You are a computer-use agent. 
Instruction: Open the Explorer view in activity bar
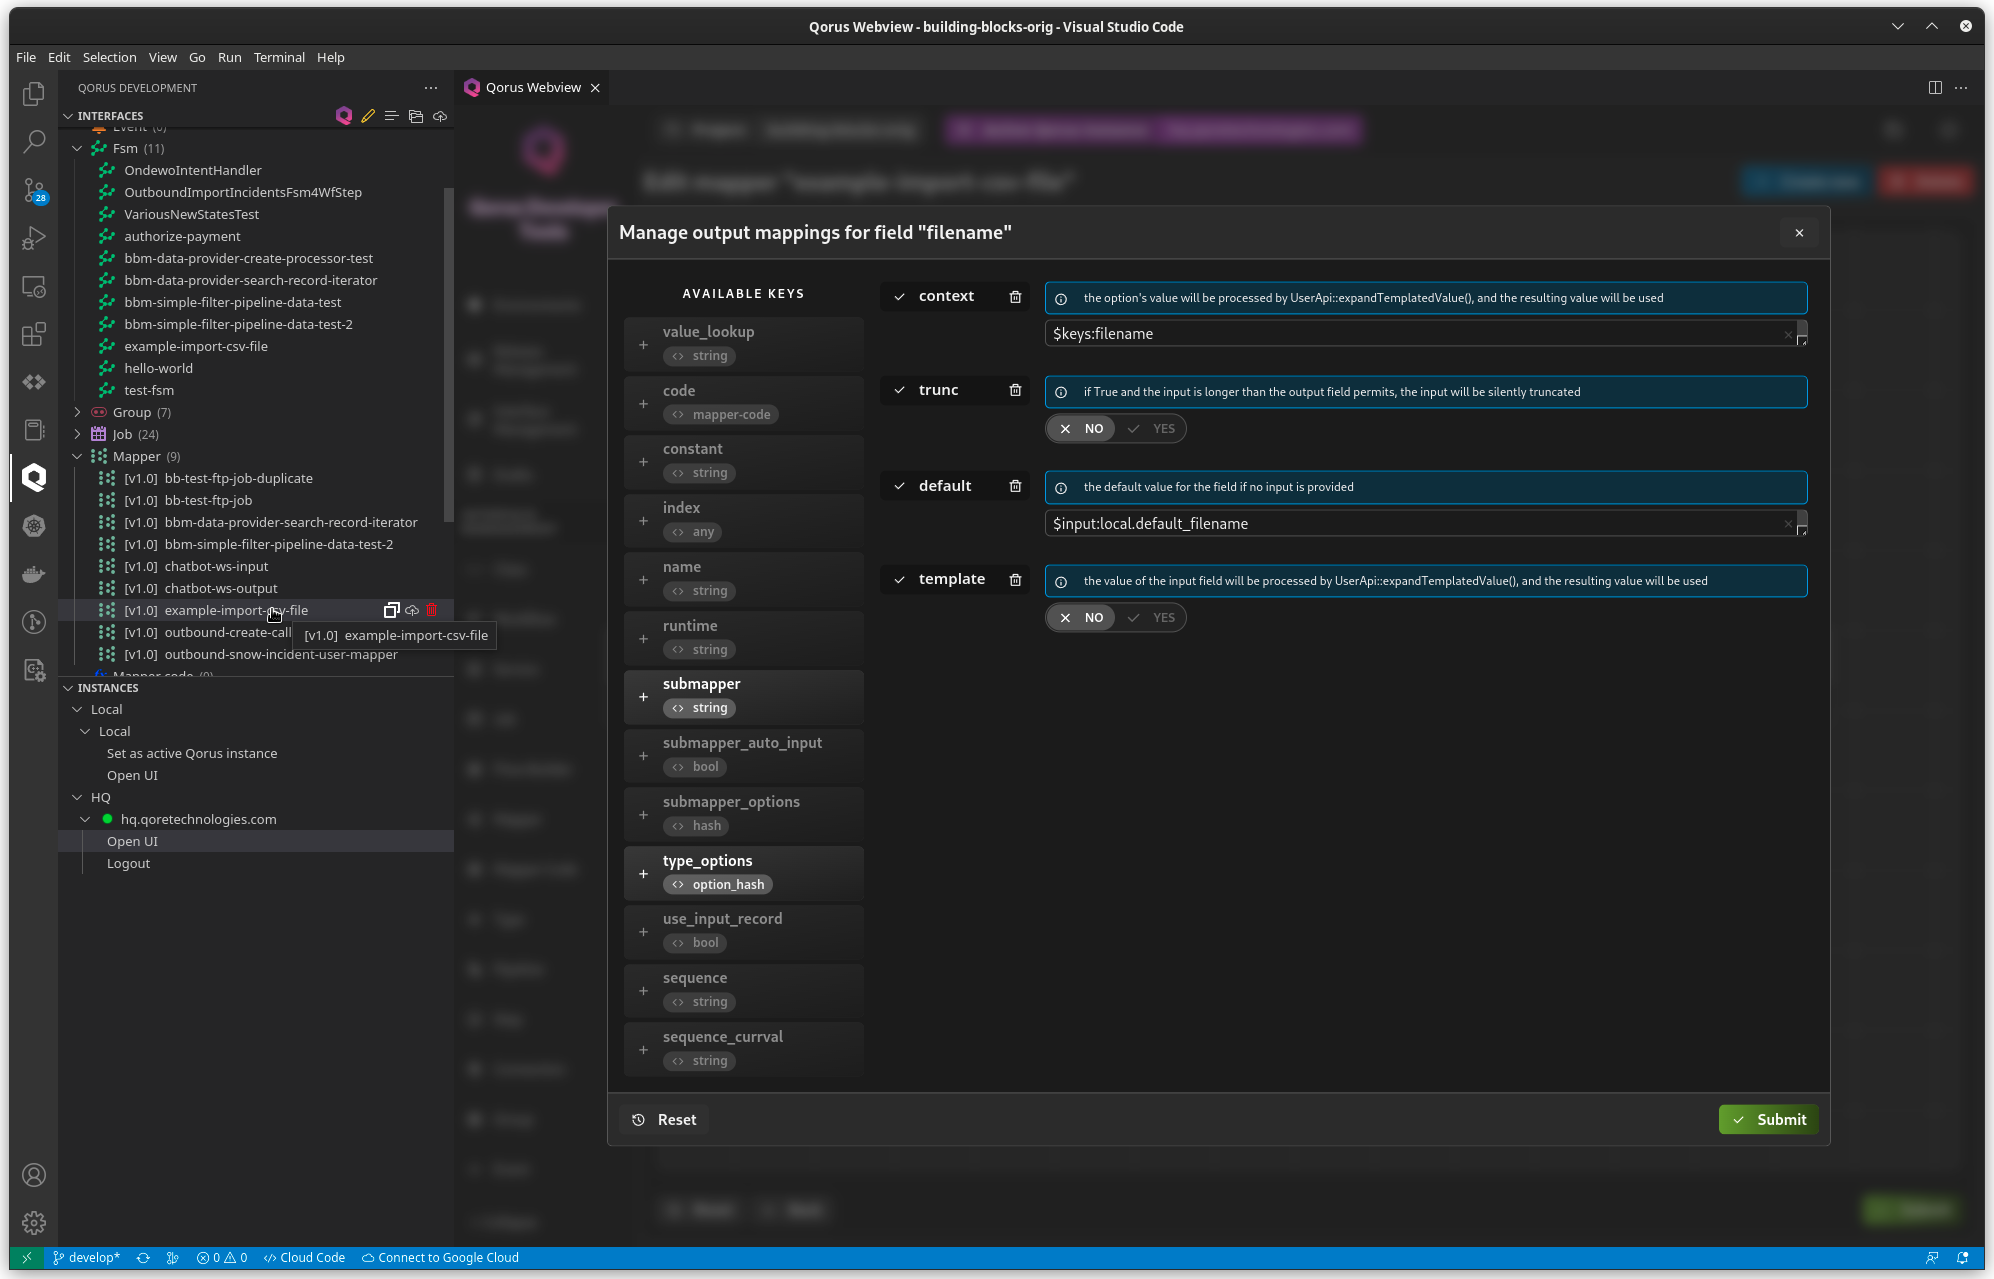(x=34, y=93)
